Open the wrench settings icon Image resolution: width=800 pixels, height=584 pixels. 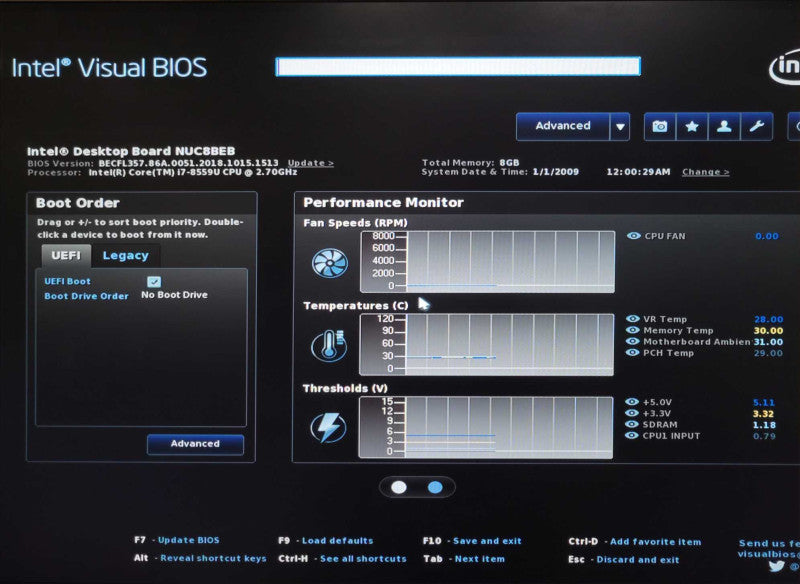[756, 126]
